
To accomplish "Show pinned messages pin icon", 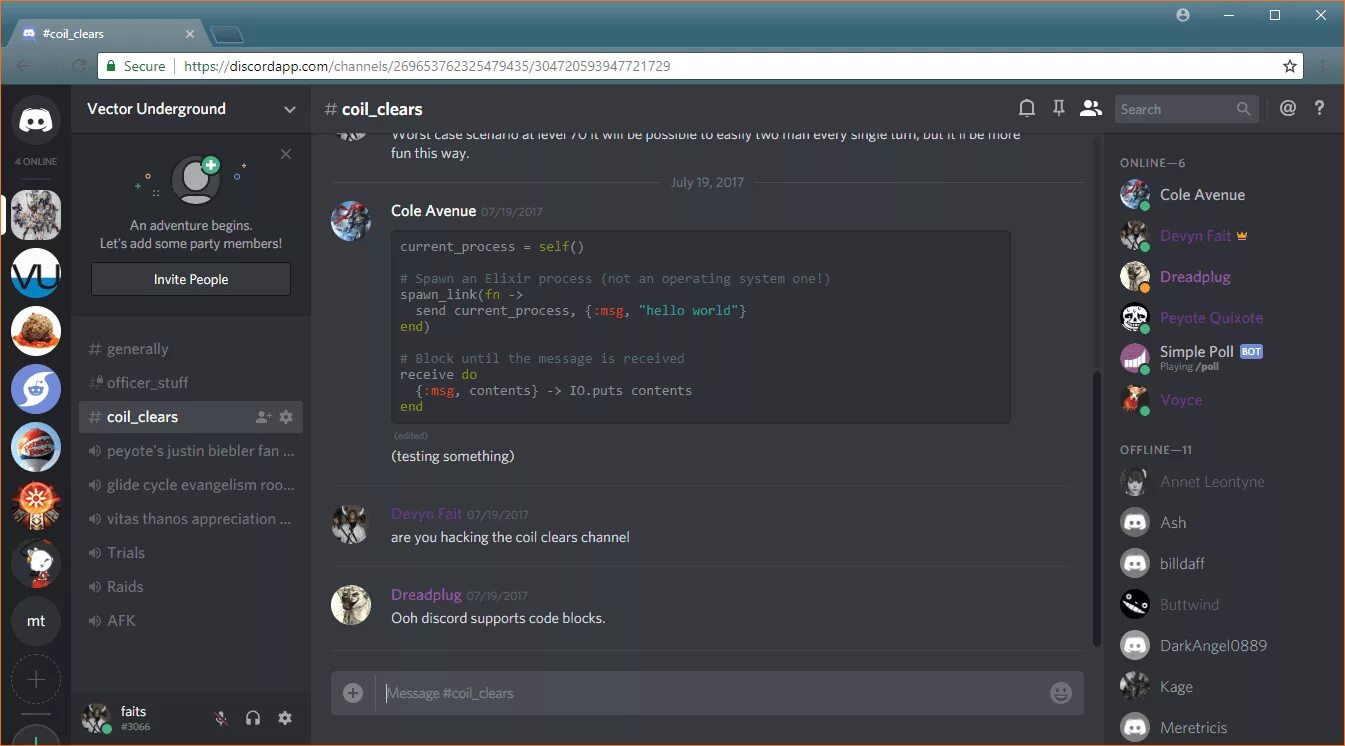I will click(x=1058, y=108).
